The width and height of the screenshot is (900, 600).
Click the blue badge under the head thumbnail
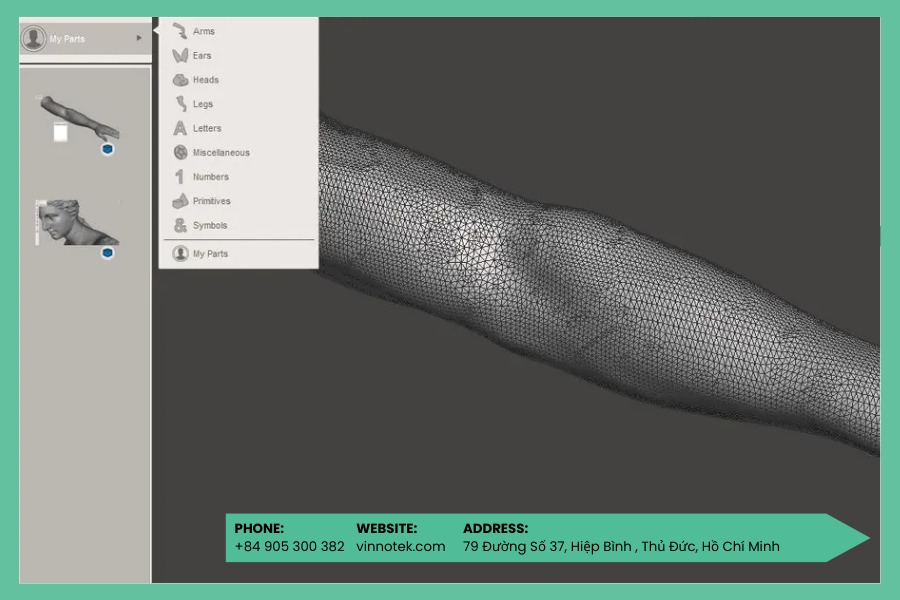point(107,253)
